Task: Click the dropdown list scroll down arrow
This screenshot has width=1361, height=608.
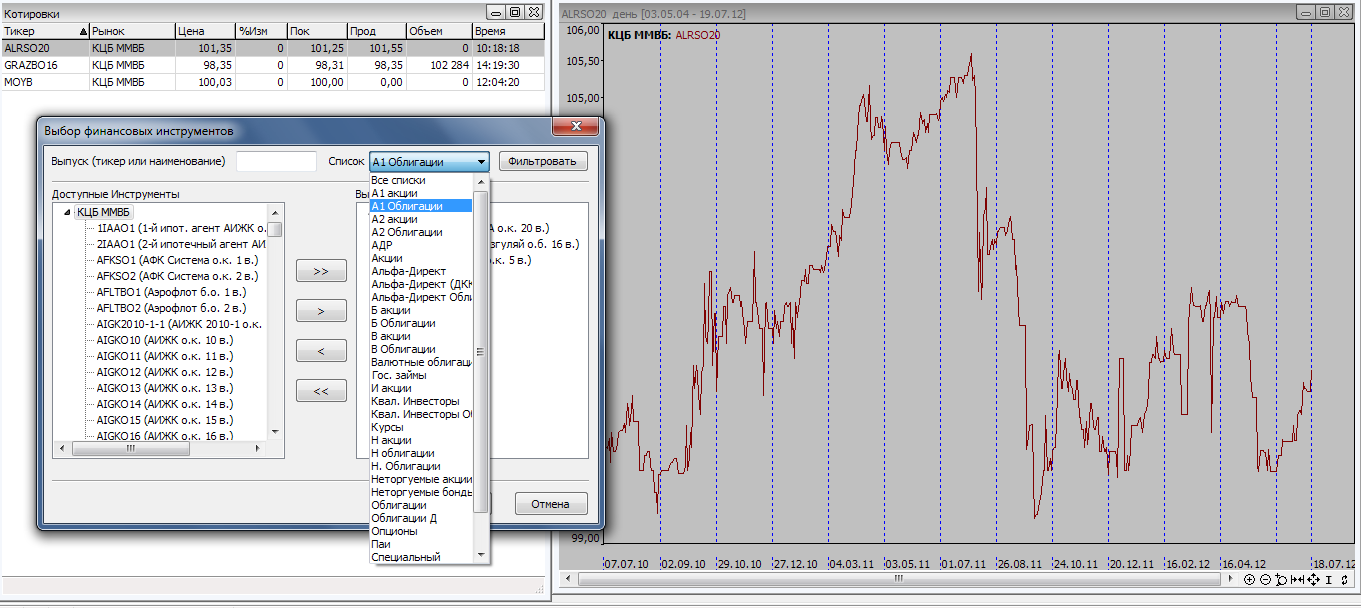Action: pos(481,555)
